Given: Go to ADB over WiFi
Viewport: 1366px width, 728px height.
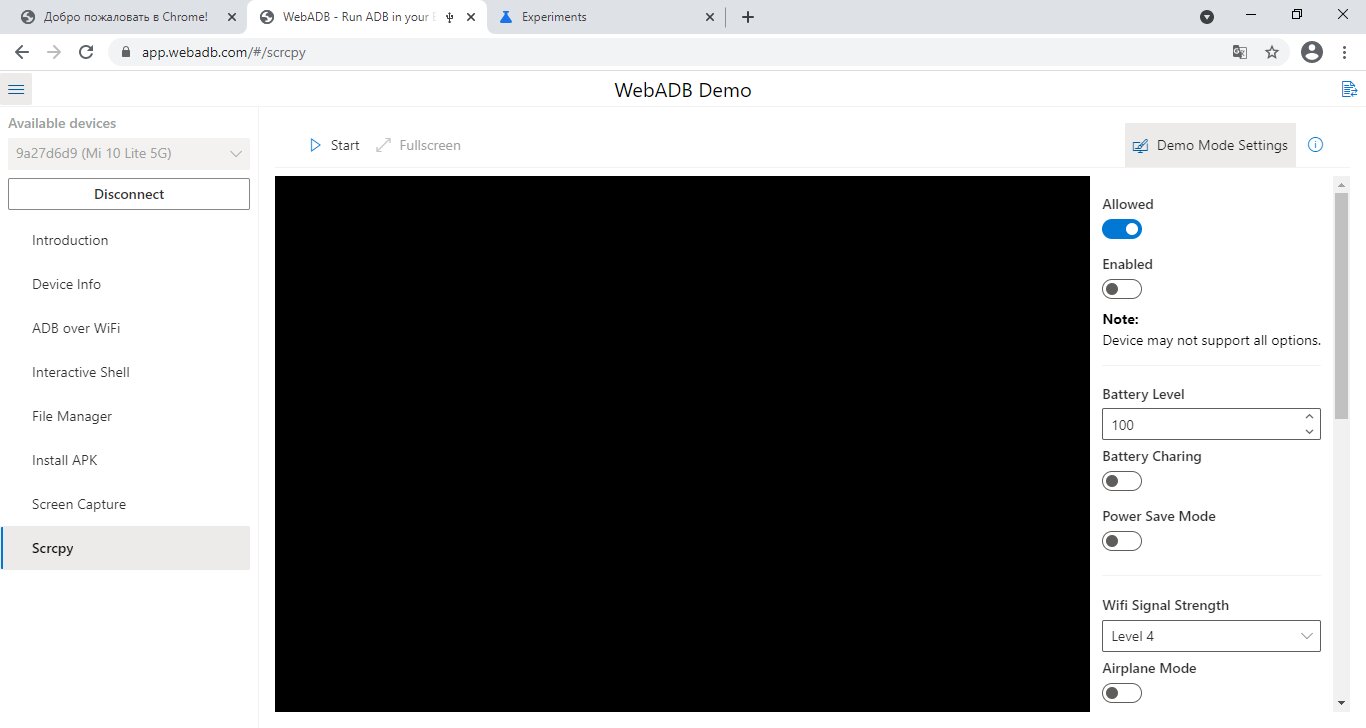Looking at the screenshot, I should tap(125, 328).
